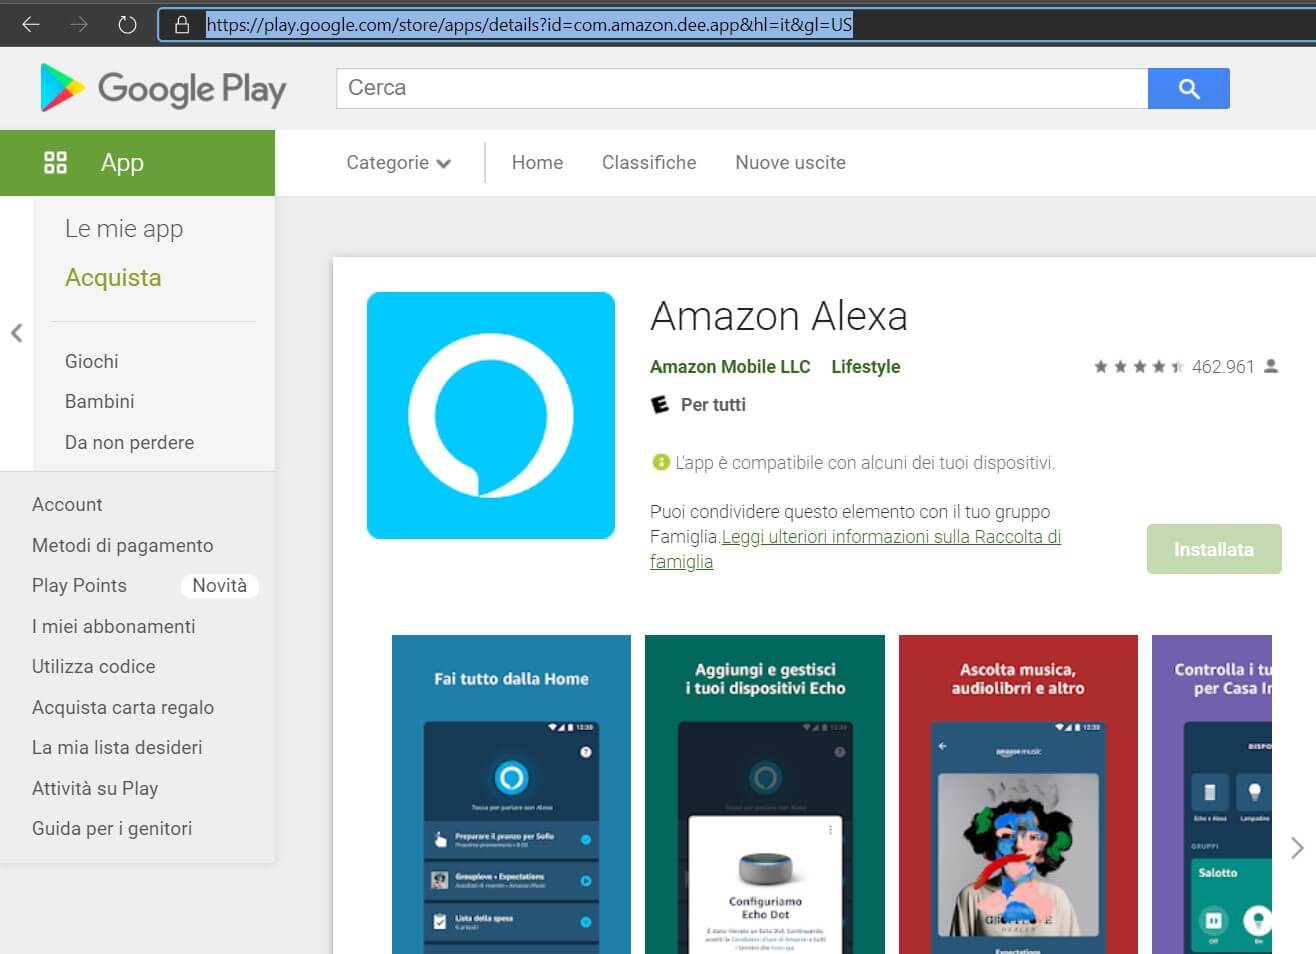1316x954 pixels.
Task: Click the star rating icons
Action: coord(1138,367)
